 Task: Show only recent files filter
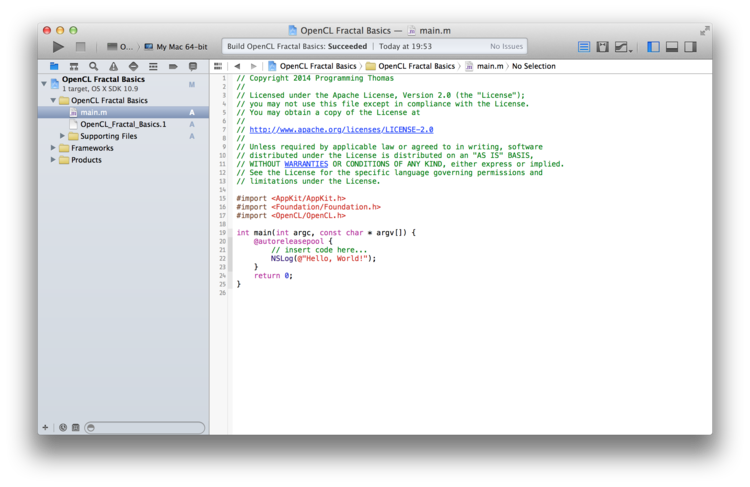point(63,427)
